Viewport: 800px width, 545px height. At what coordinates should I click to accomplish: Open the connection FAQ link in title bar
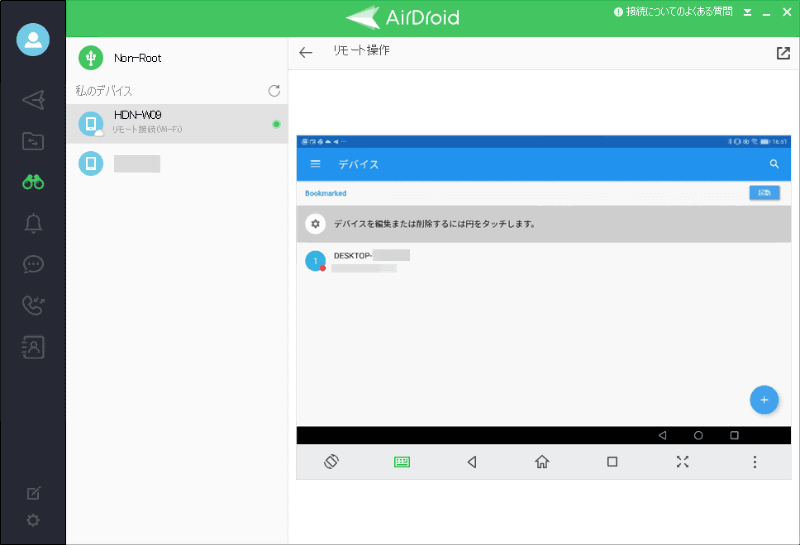[x=673, y=12]
